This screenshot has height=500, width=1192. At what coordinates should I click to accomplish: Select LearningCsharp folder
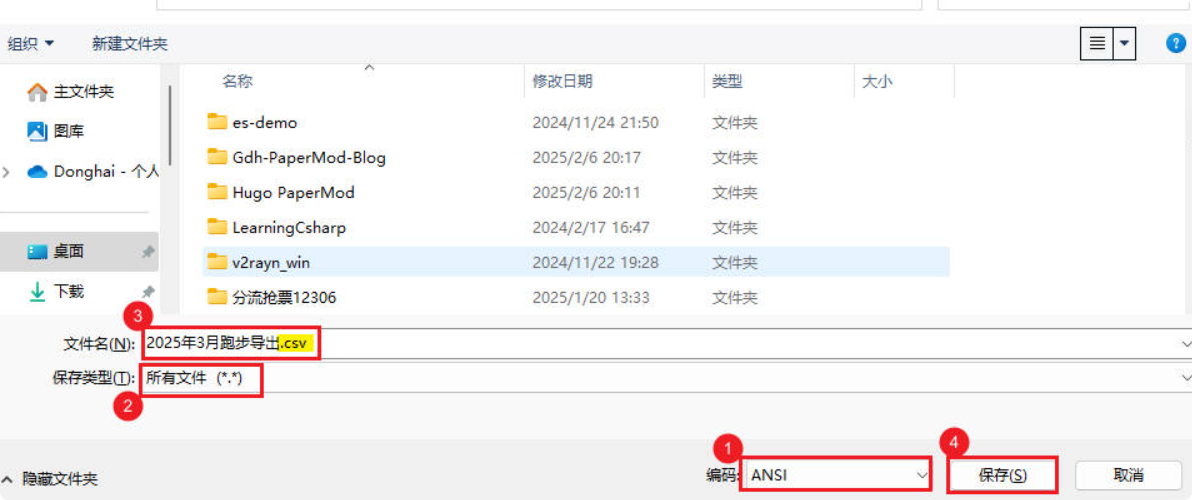[x=290, y=227]
